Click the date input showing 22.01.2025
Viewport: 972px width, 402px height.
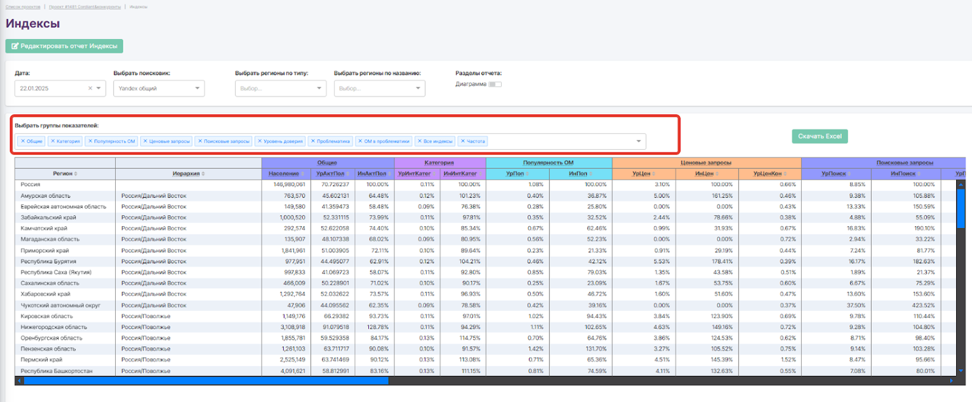click(48, 88)
